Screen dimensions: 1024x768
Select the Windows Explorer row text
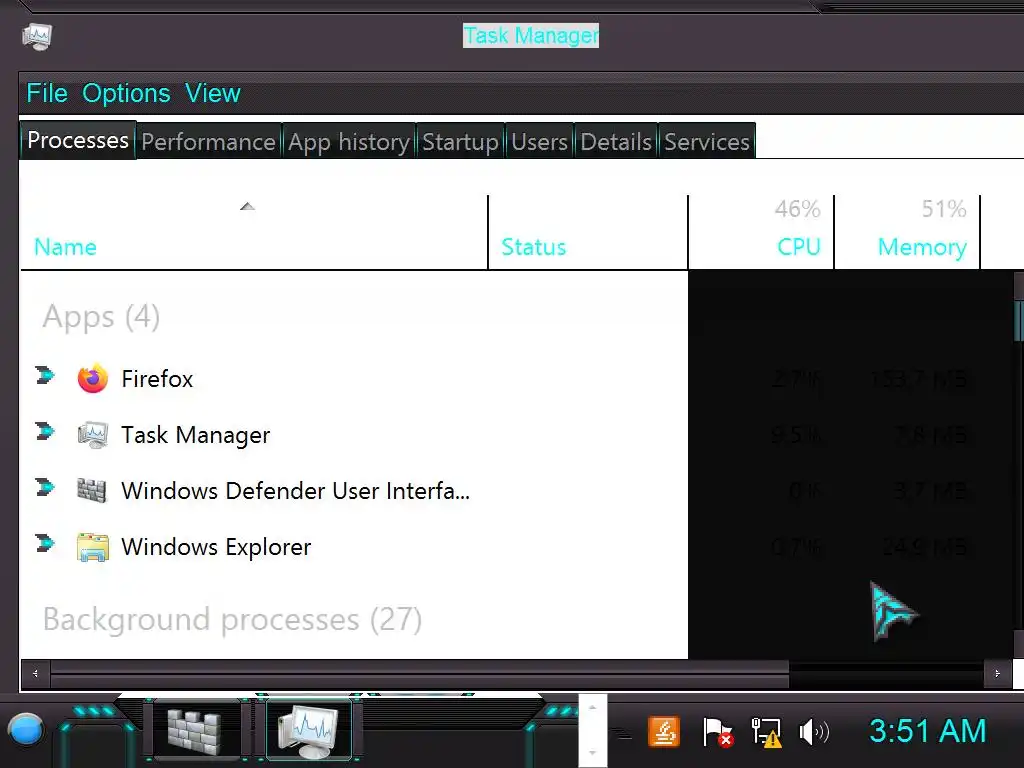click(216, 547)
